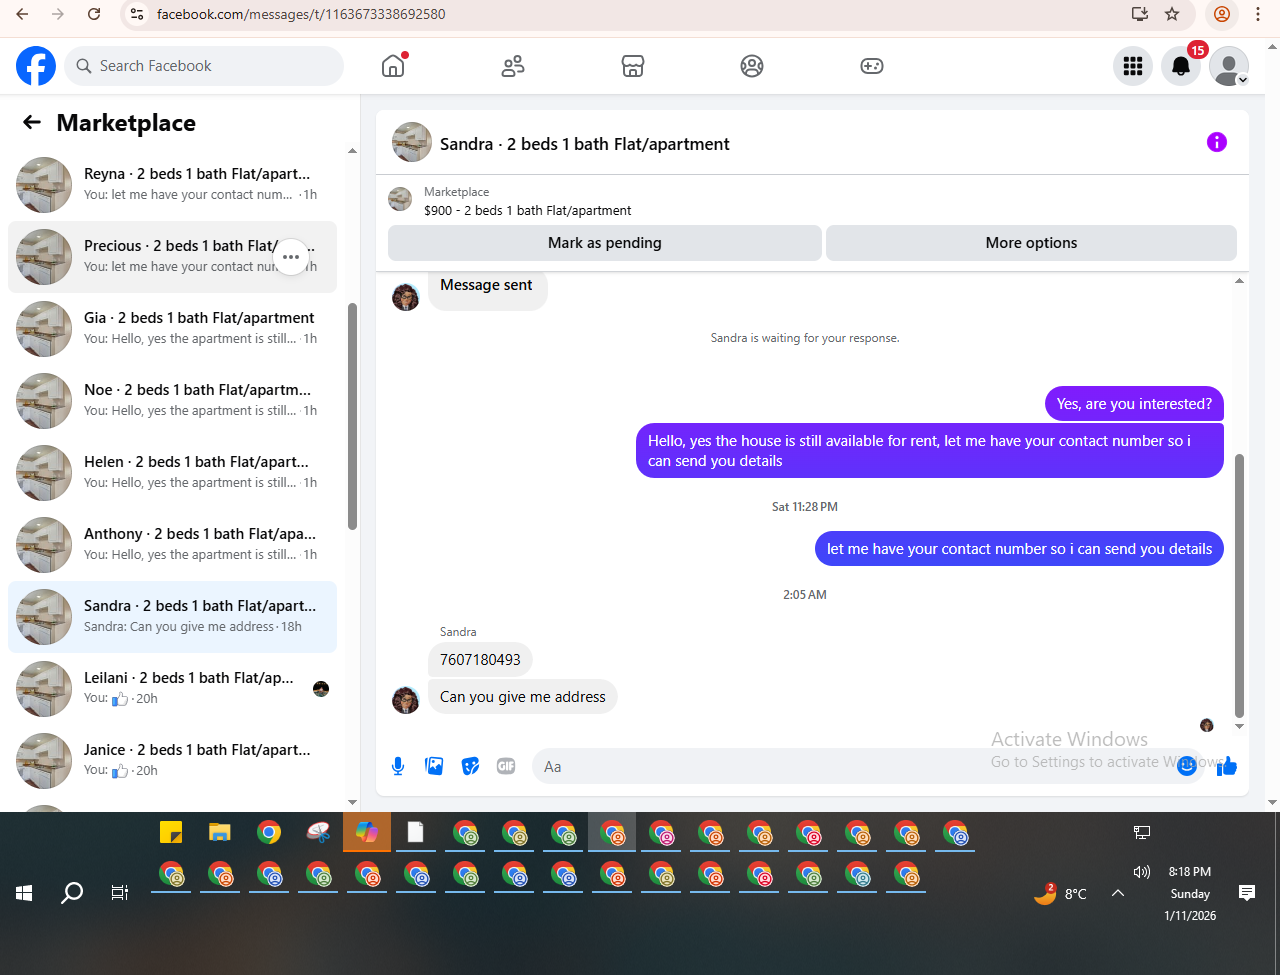
Task: Click the phone number message 7607180493
Action: (x=480, y=660)
